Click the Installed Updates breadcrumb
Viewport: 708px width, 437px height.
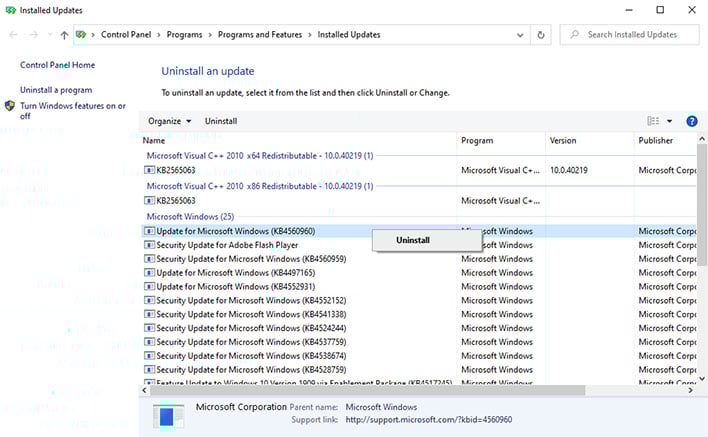click(349, 35)
